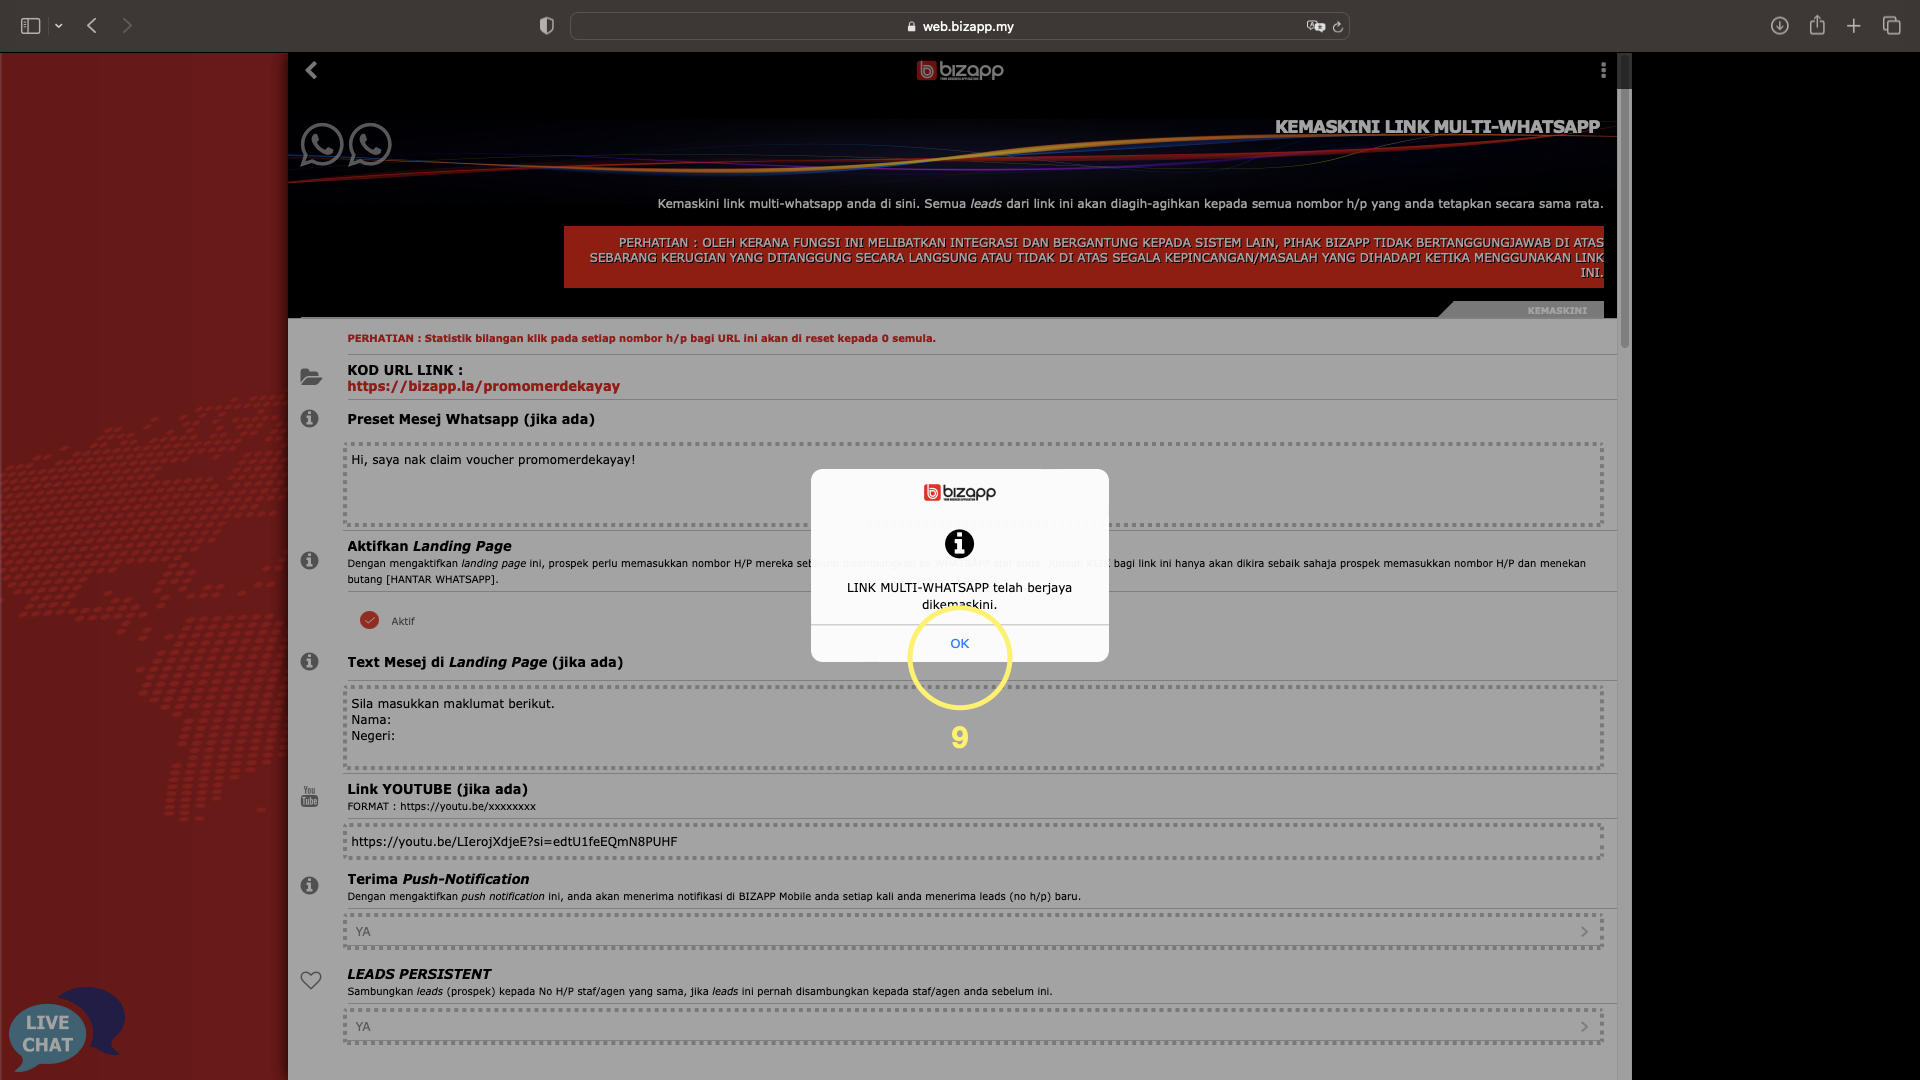Open the Live Chat bubble
1920x1080 pixels.
[x=66, y=1030]
